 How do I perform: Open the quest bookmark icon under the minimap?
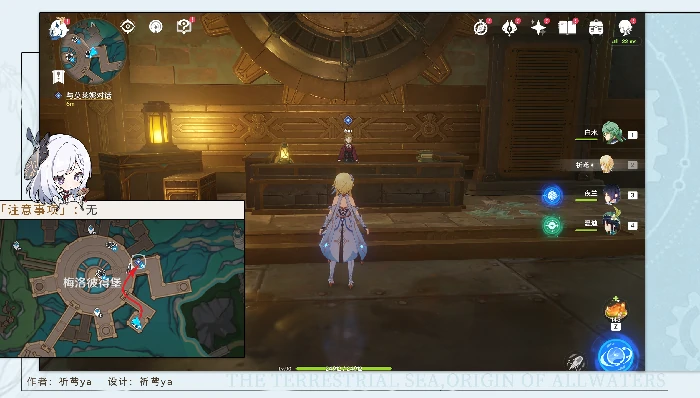tap(58, 77)
